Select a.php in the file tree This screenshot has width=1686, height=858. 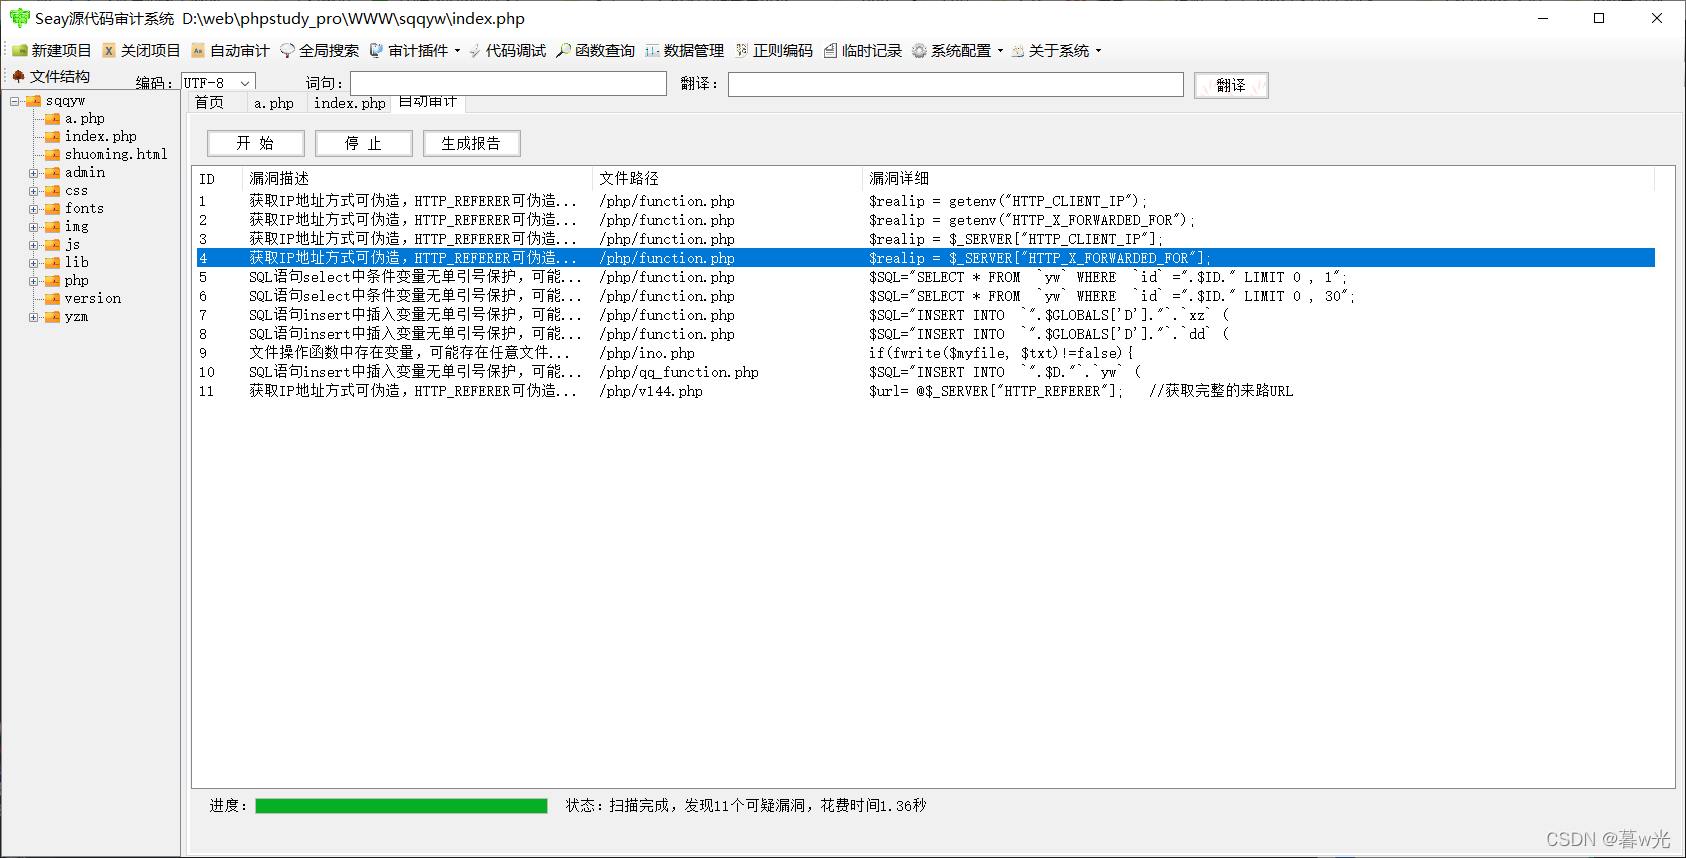[85, 119]
